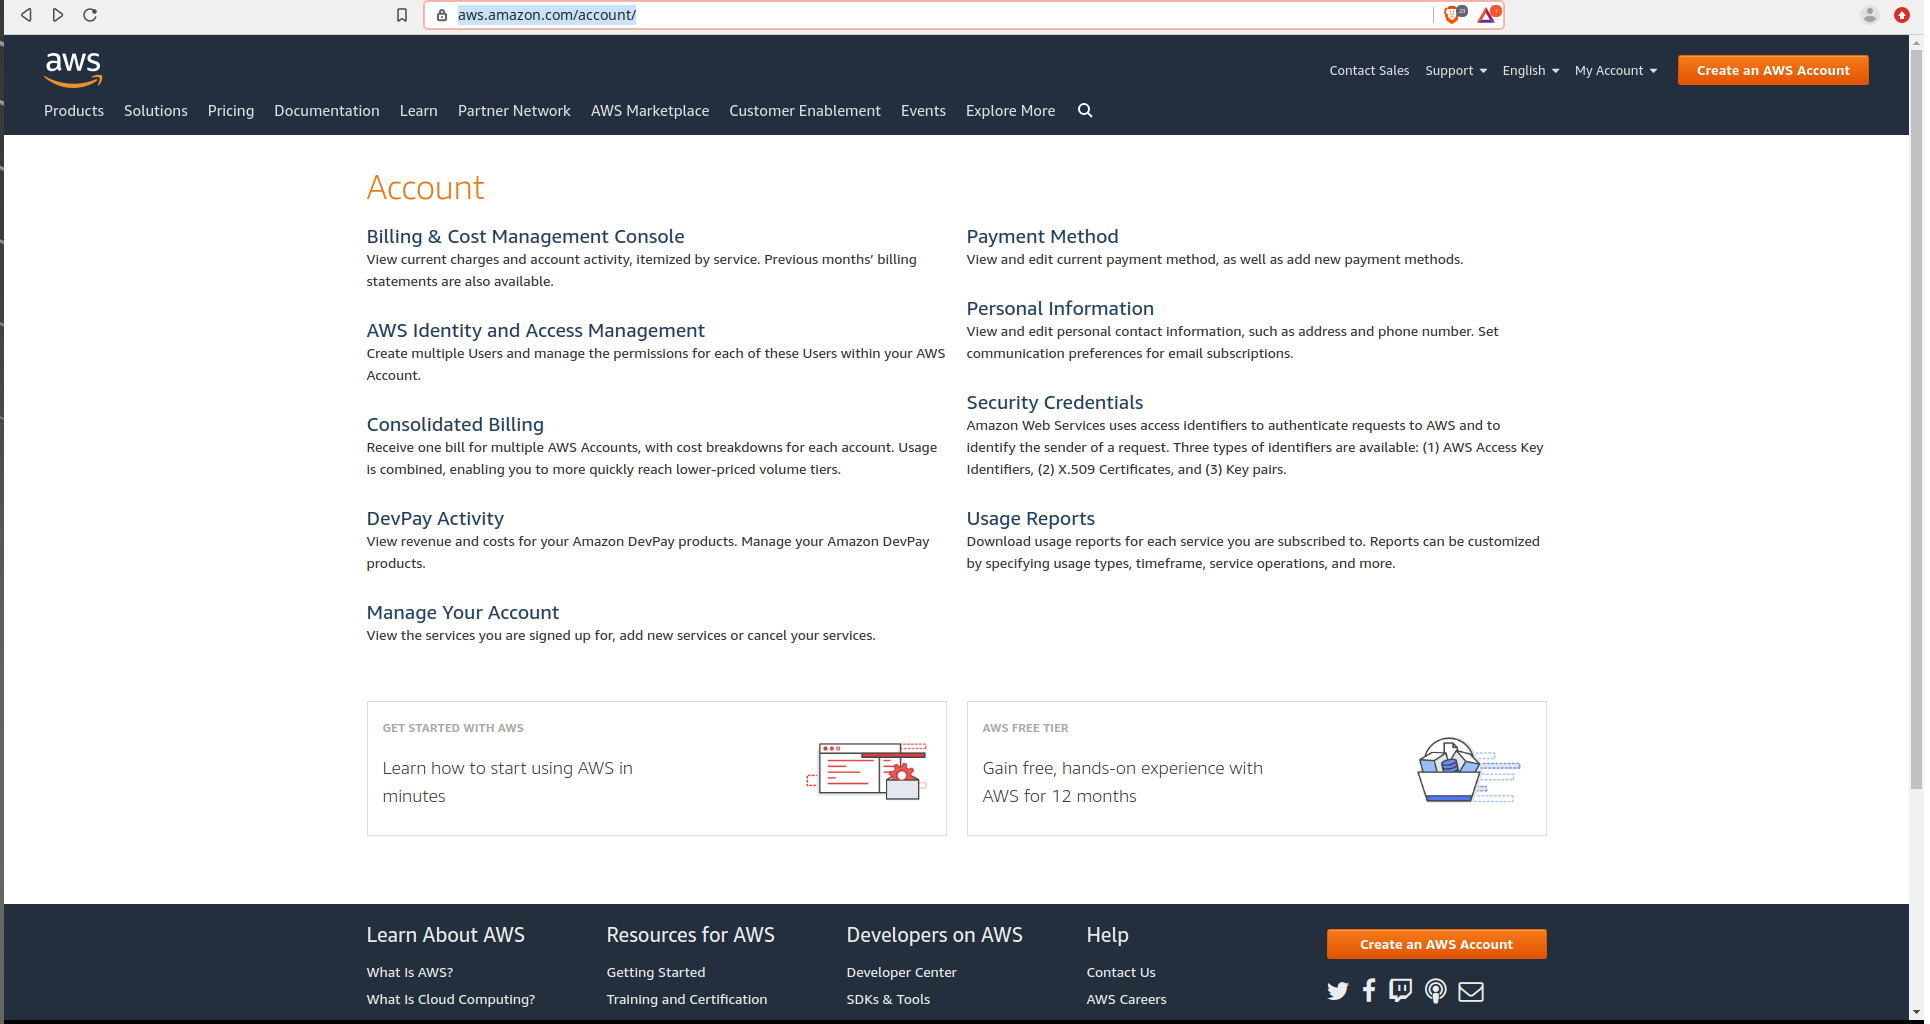Click Training and Certification footer link
Image resolution: width=1930 pixels, height=1024 pixels.
coord(686,999)
